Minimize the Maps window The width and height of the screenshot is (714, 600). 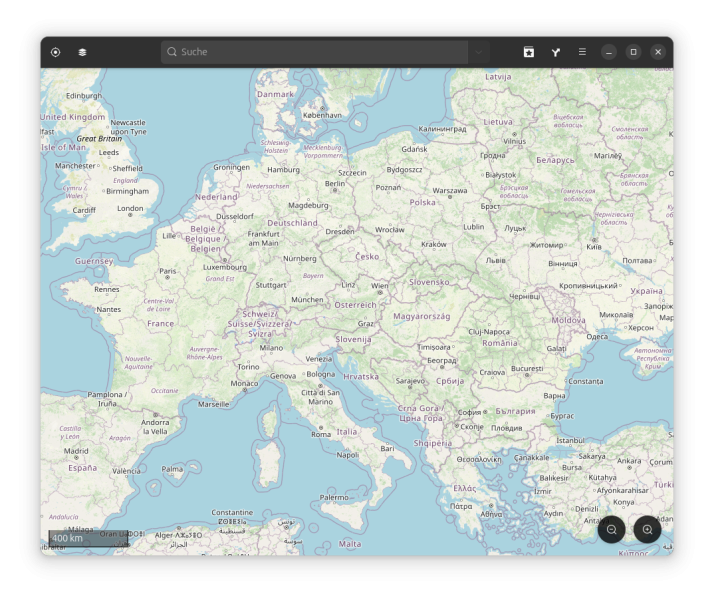tap(608, 52)
